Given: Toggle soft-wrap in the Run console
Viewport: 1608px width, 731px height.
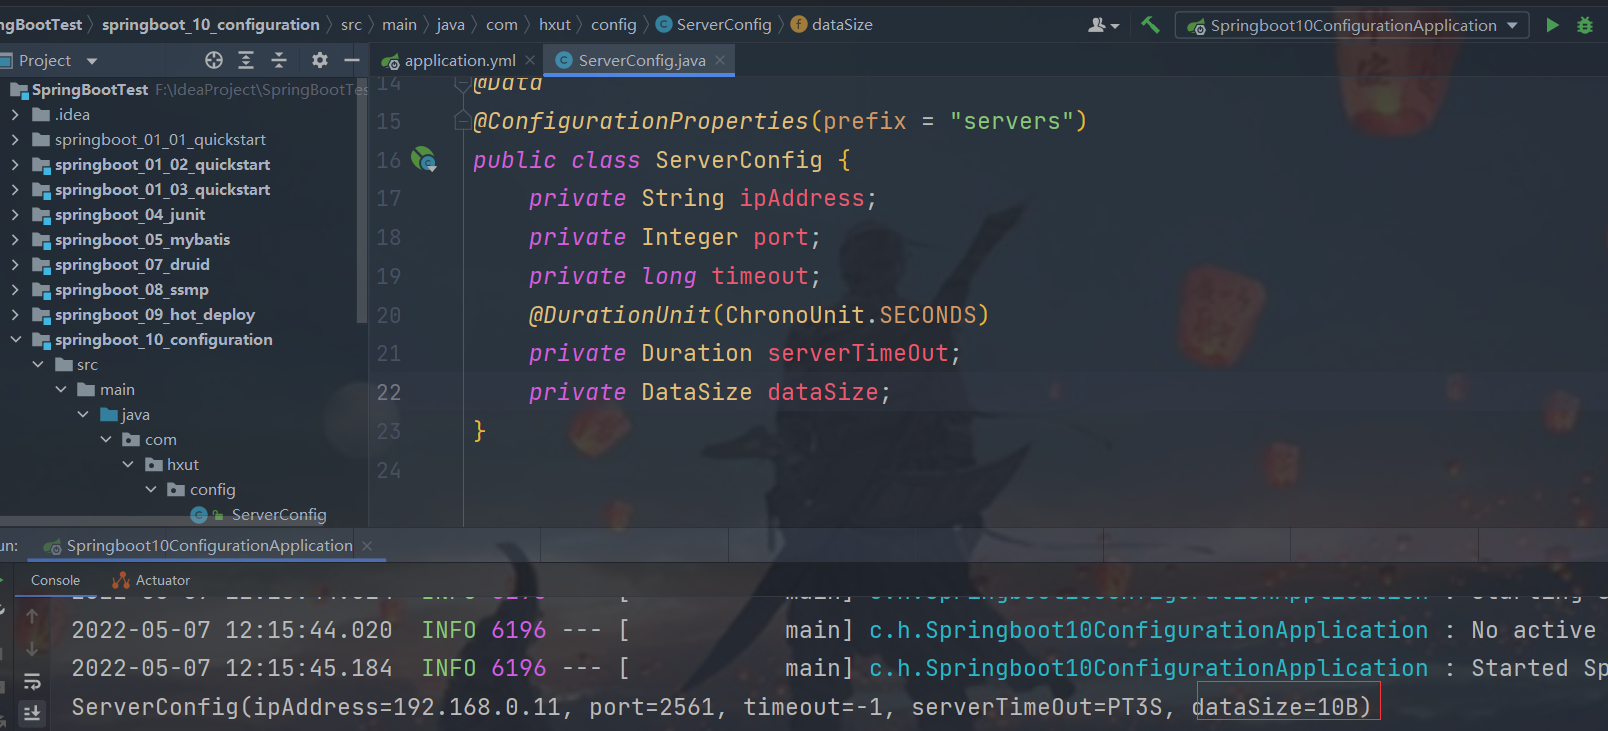Looking at the screenshot, I should pyautogui.click(x=32, y=681).
